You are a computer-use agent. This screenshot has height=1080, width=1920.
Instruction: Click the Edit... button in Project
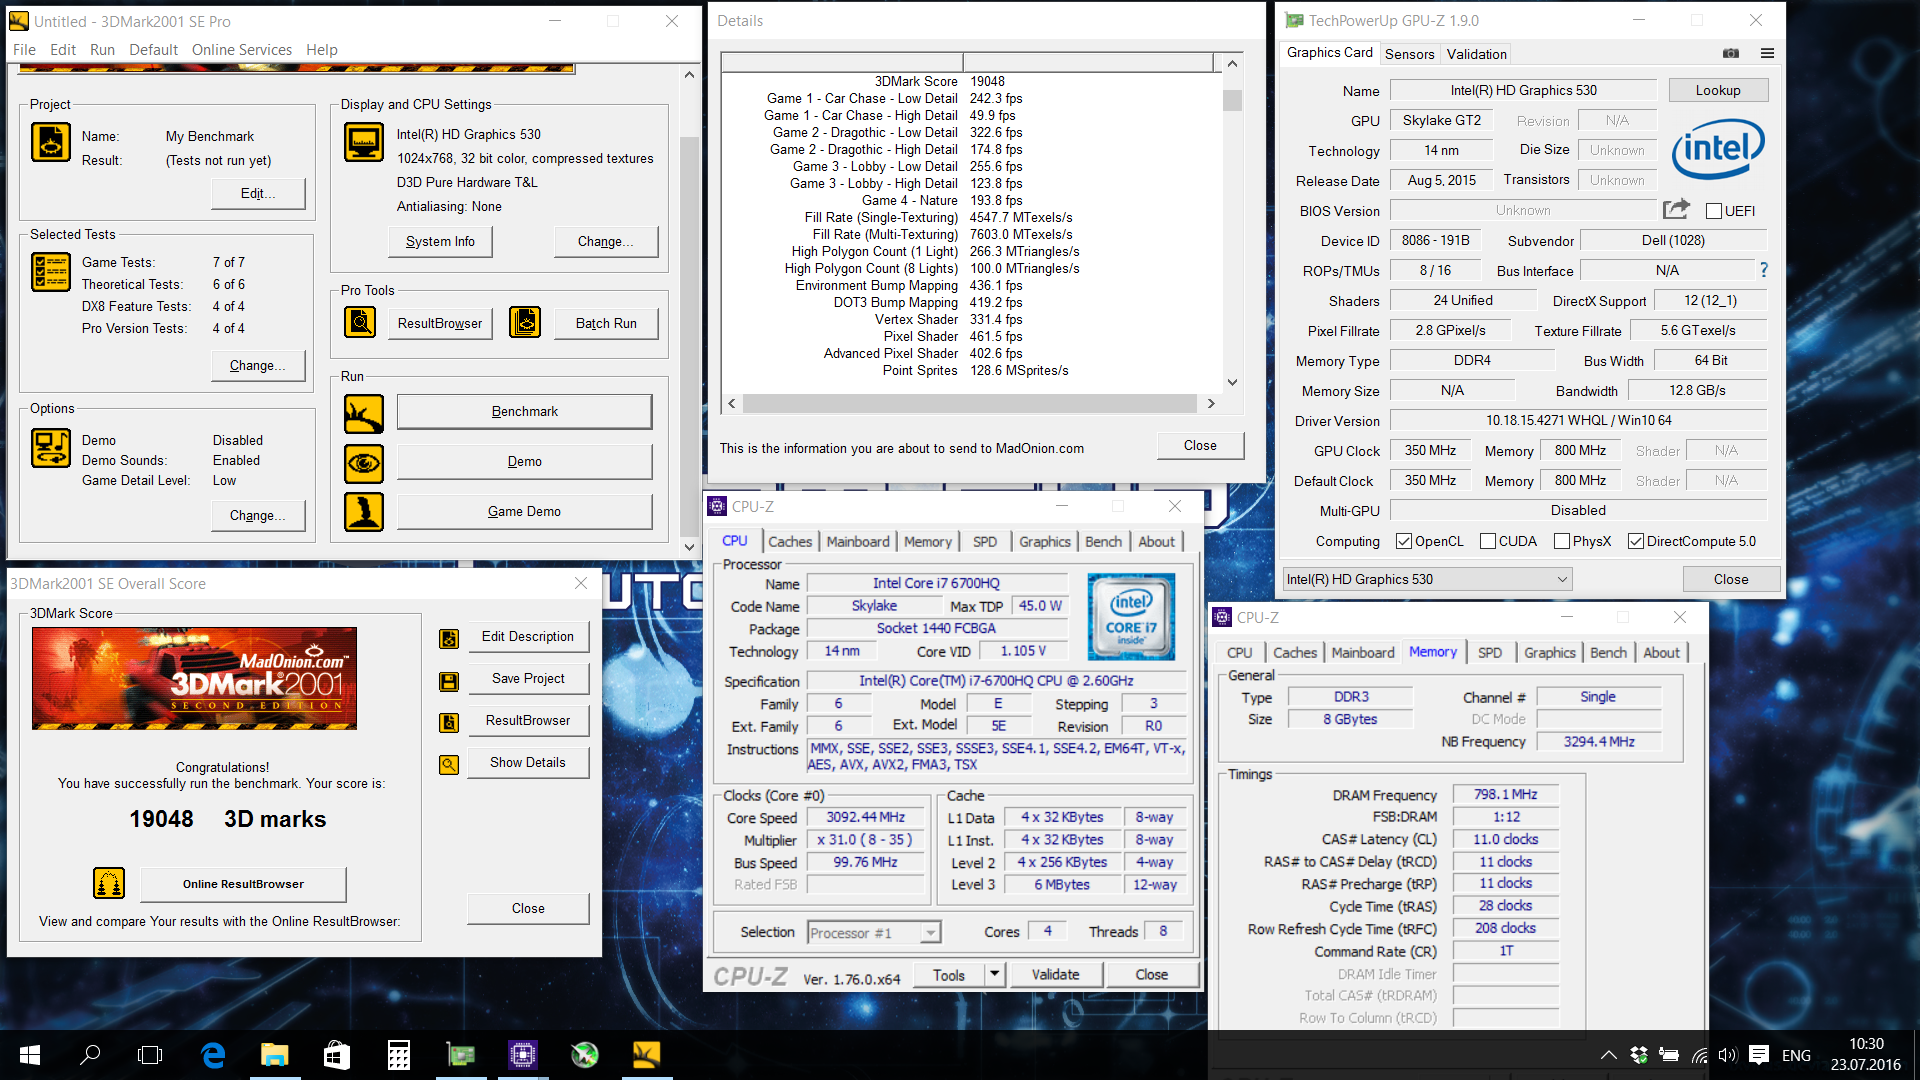pyautogui.click(x=258, y=193)
